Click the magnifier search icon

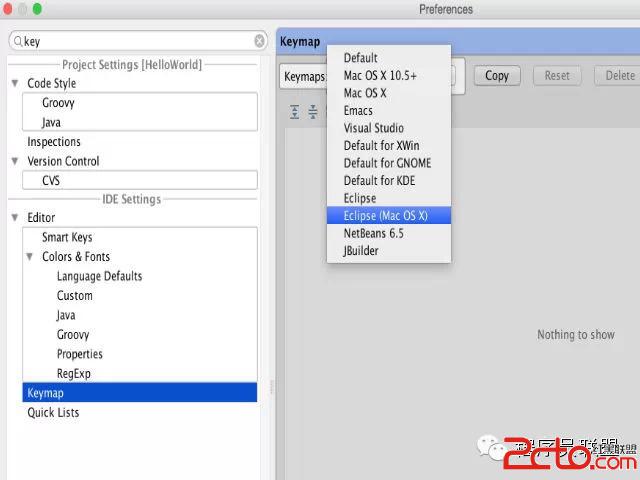[18, 41]
